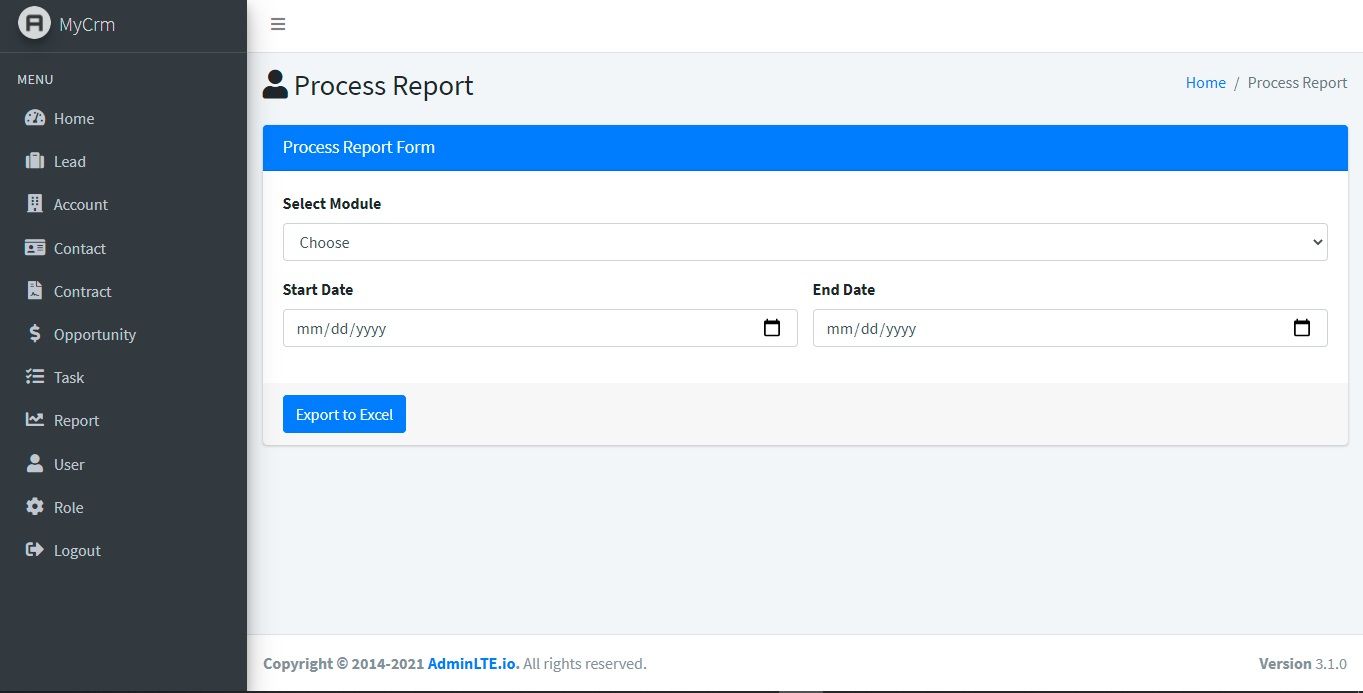The height and width of the screenshot is (693, 1363).
Task: Click the Select Module label
Action: click(332, 203)
